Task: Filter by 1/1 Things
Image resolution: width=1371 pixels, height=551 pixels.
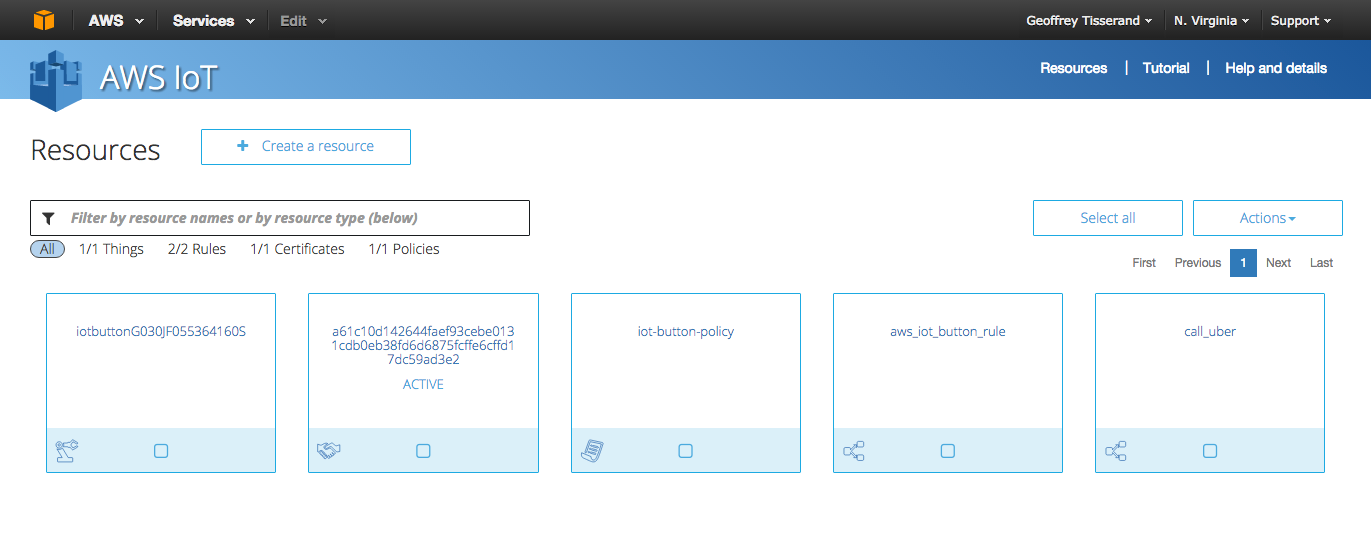Action: (111, 249)
